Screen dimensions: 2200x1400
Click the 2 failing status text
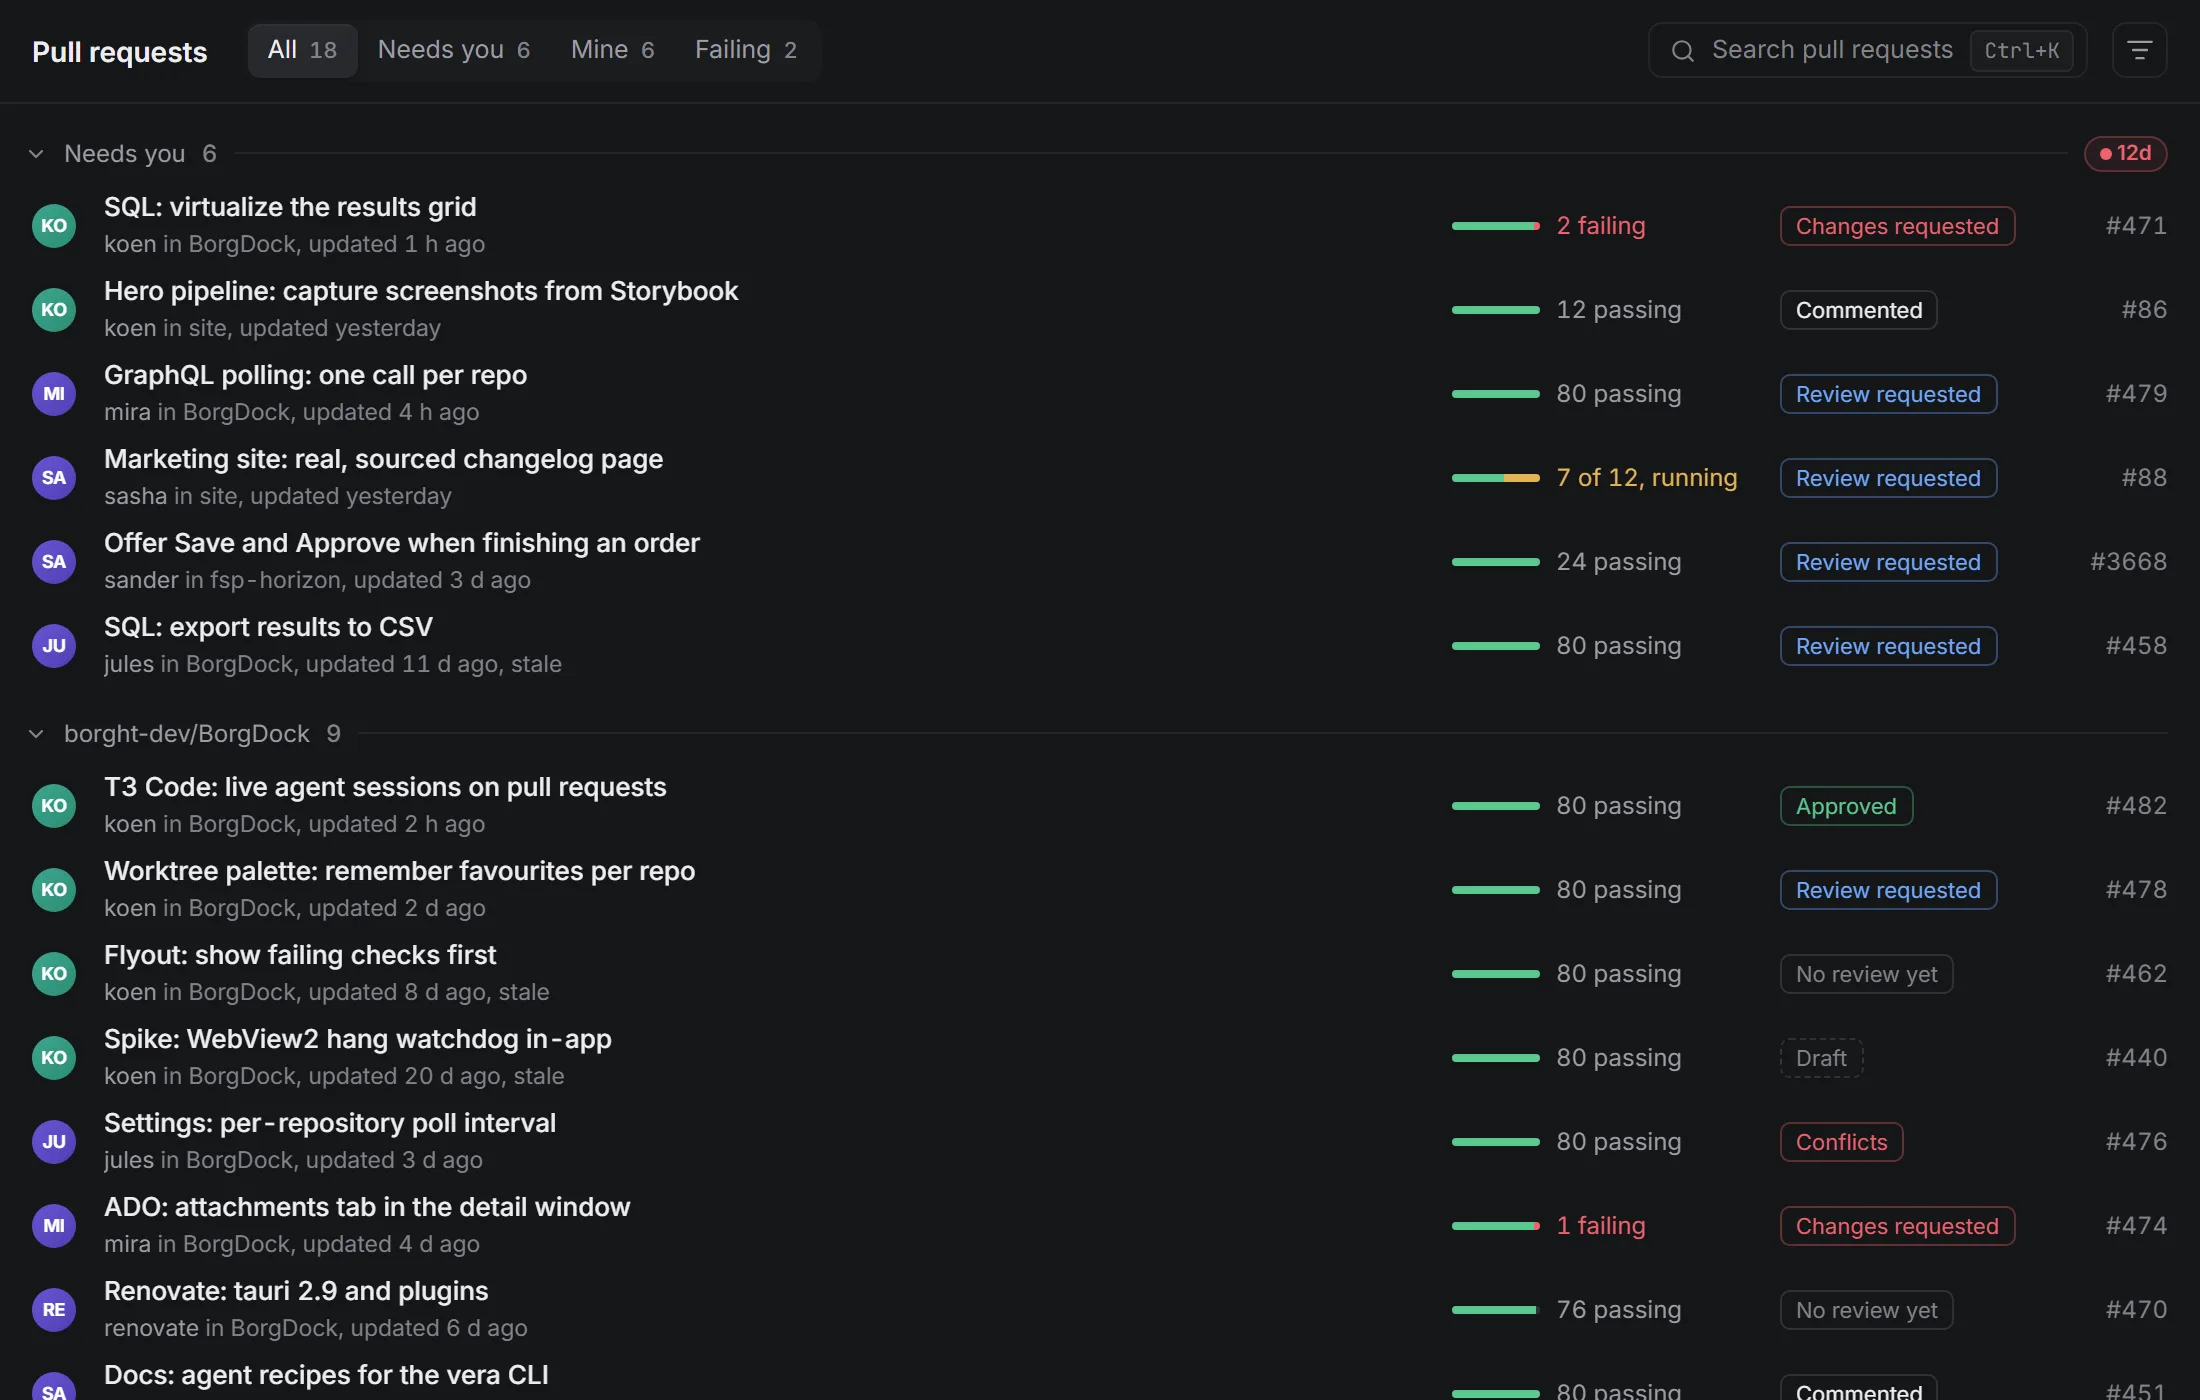[x=1601, y=226]
